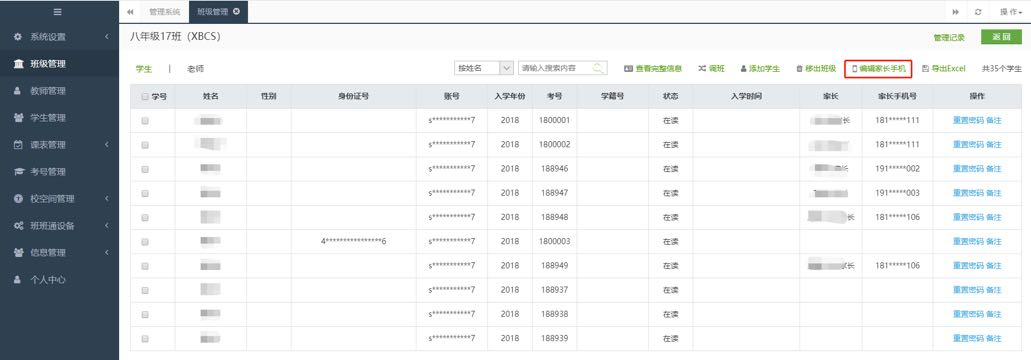Click 调班 shuffle icon button

click(711, 68)
